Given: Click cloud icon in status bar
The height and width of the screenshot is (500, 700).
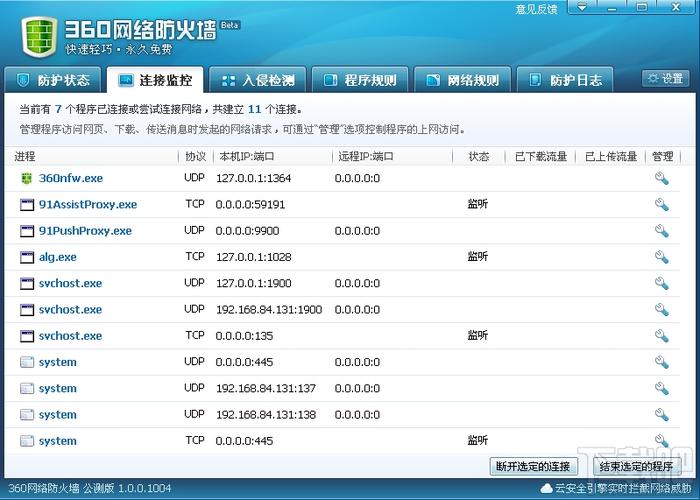Looking at the screenshot, I should [546, 488].
